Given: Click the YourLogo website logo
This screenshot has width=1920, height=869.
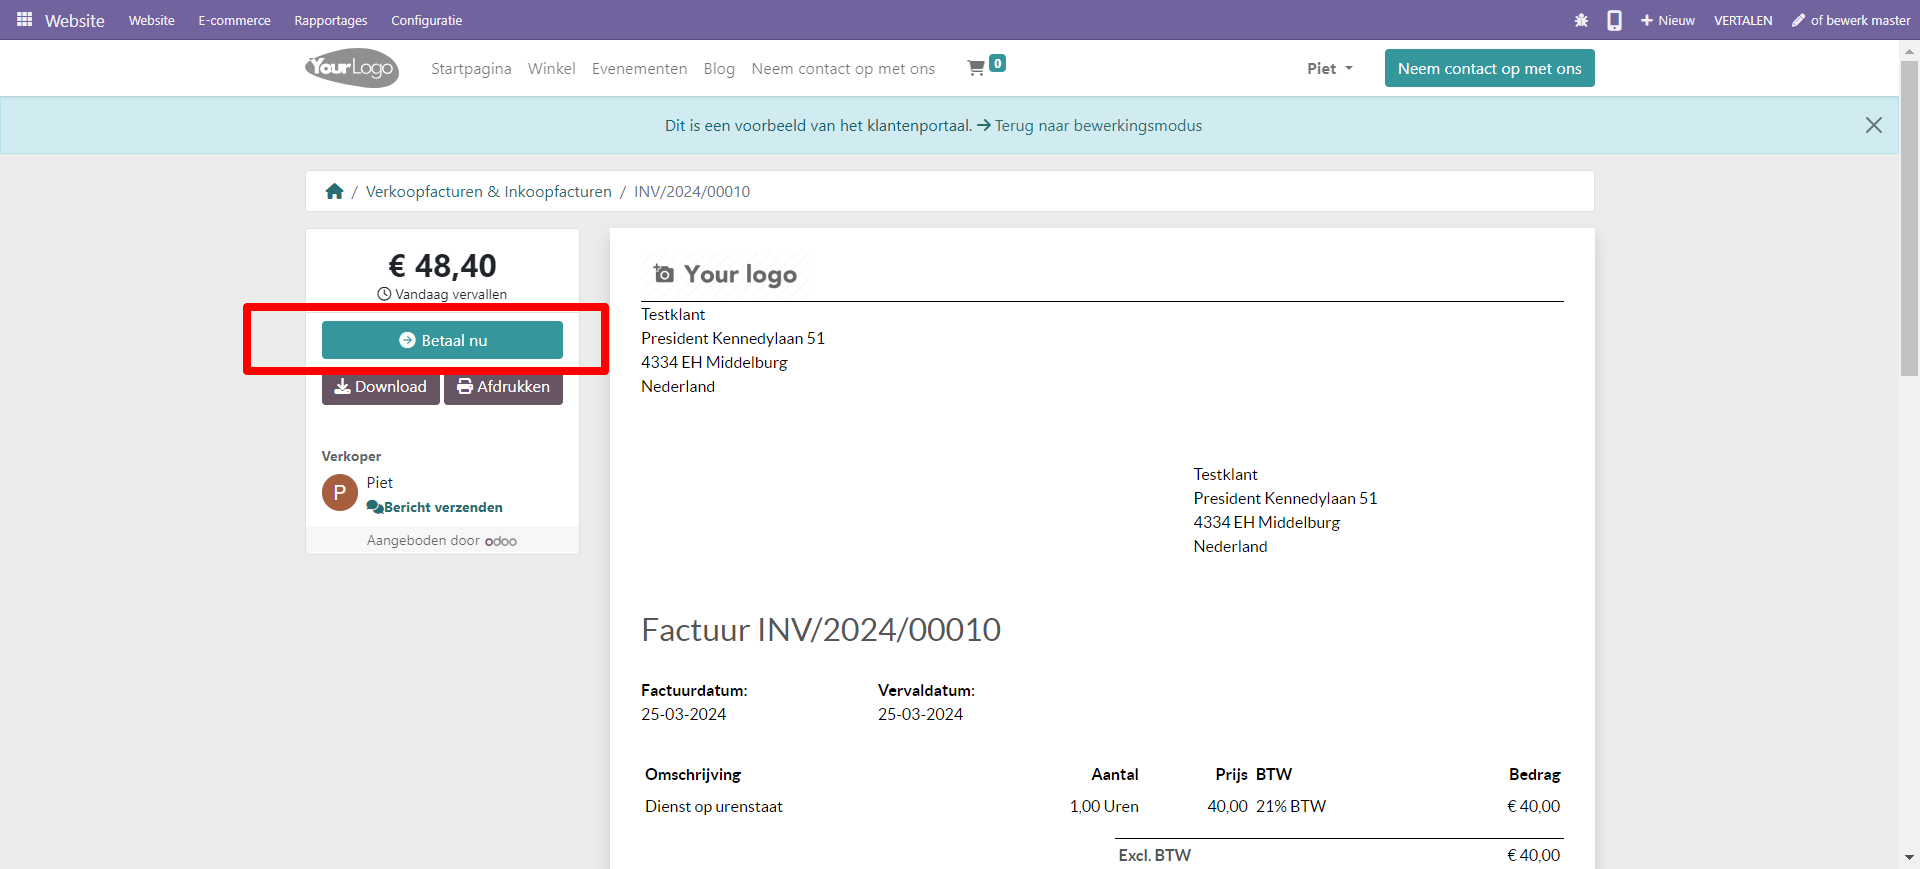Looking at the screenshot, I should [x=352, y=68].
